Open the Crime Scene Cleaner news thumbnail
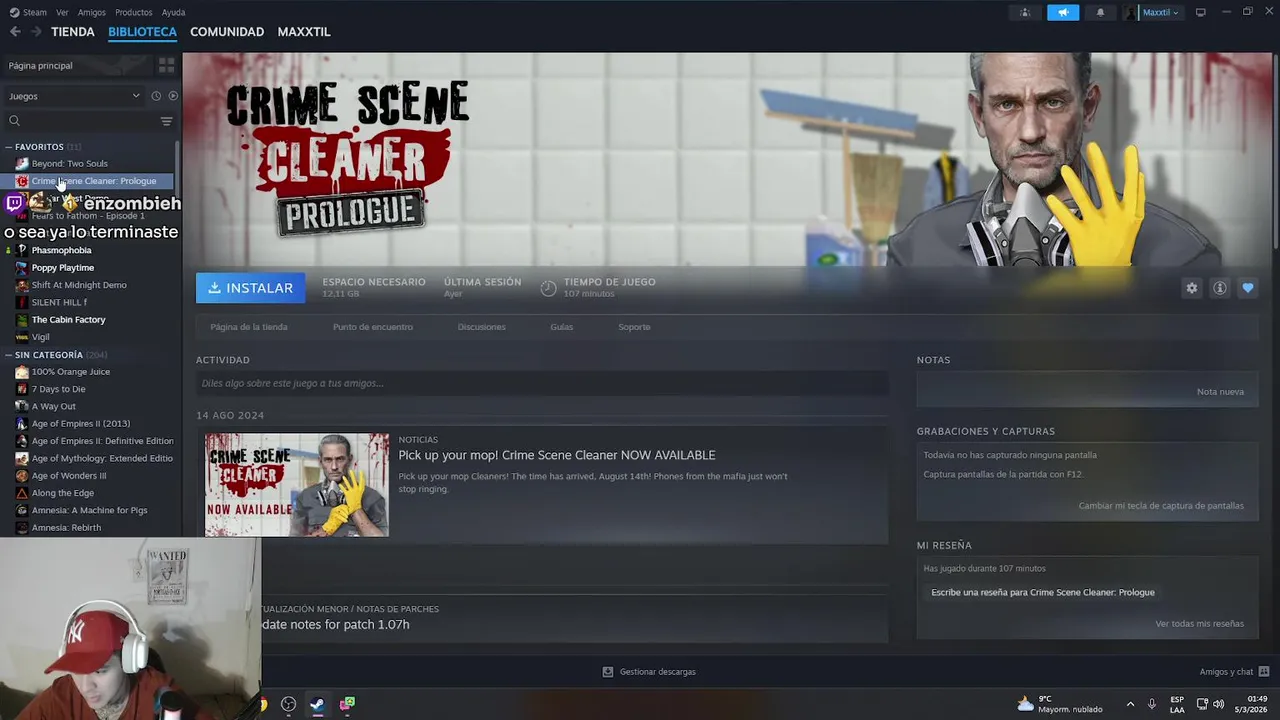This screenshot has width=1280, height=720. point(297,485)
